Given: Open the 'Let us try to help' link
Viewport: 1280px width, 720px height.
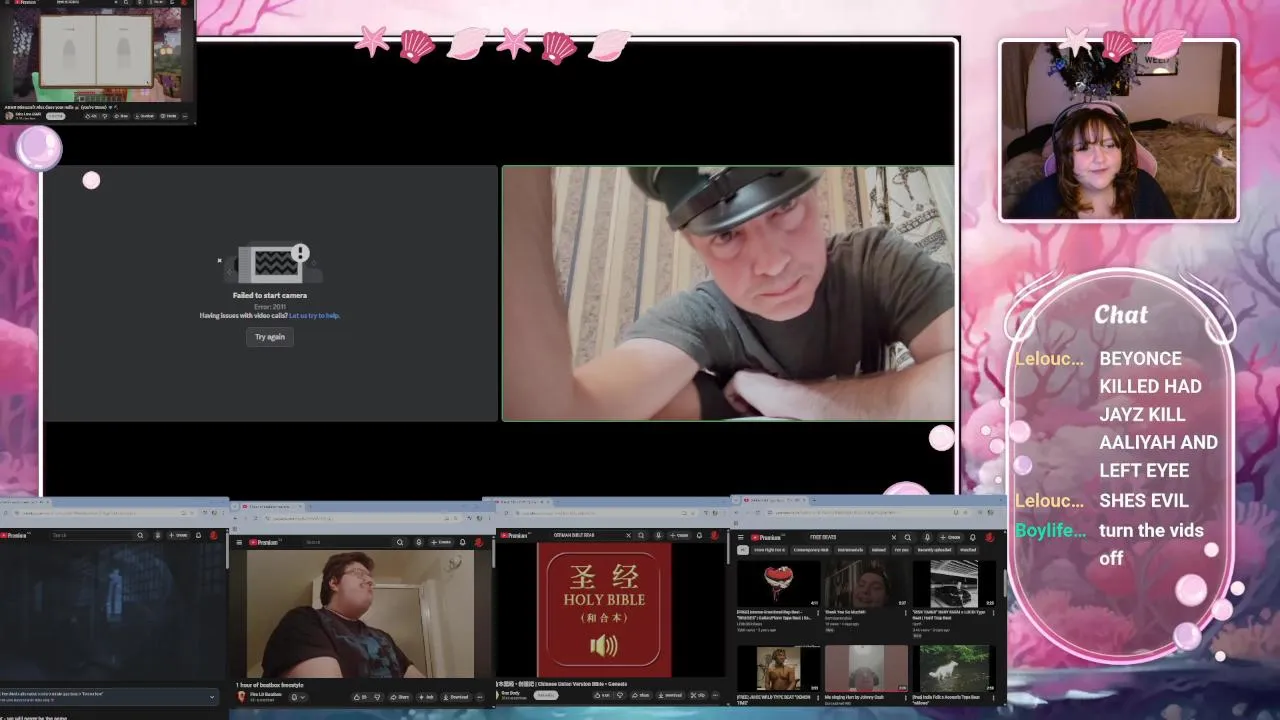Looking at the screenshot, I should tap(314, 316).
